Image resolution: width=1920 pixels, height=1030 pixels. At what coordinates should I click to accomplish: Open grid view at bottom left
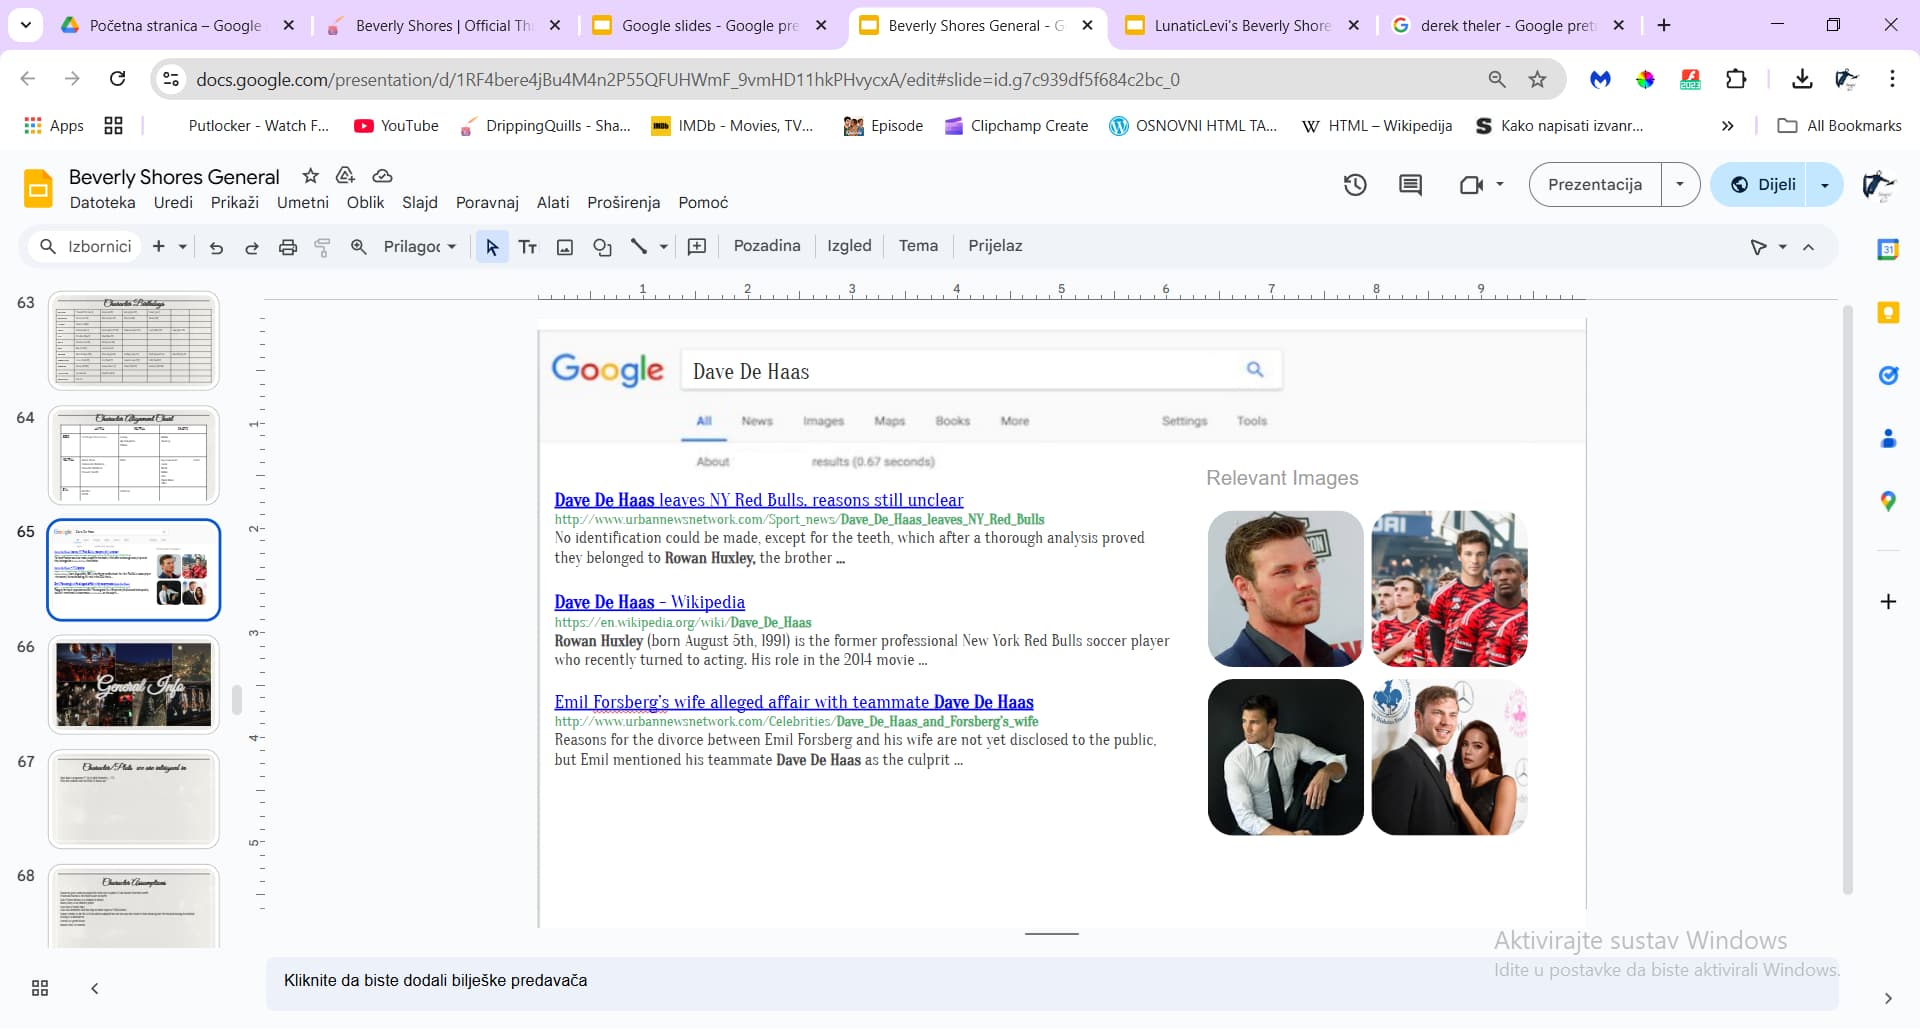[x=40, y=989]
